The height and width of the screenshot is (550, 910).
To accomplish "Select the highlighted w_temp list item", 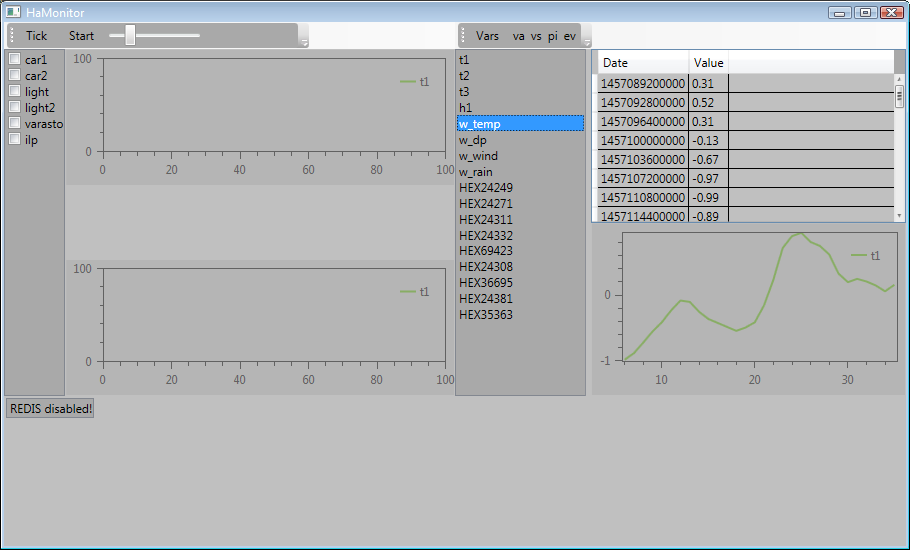I will (521, 124).
